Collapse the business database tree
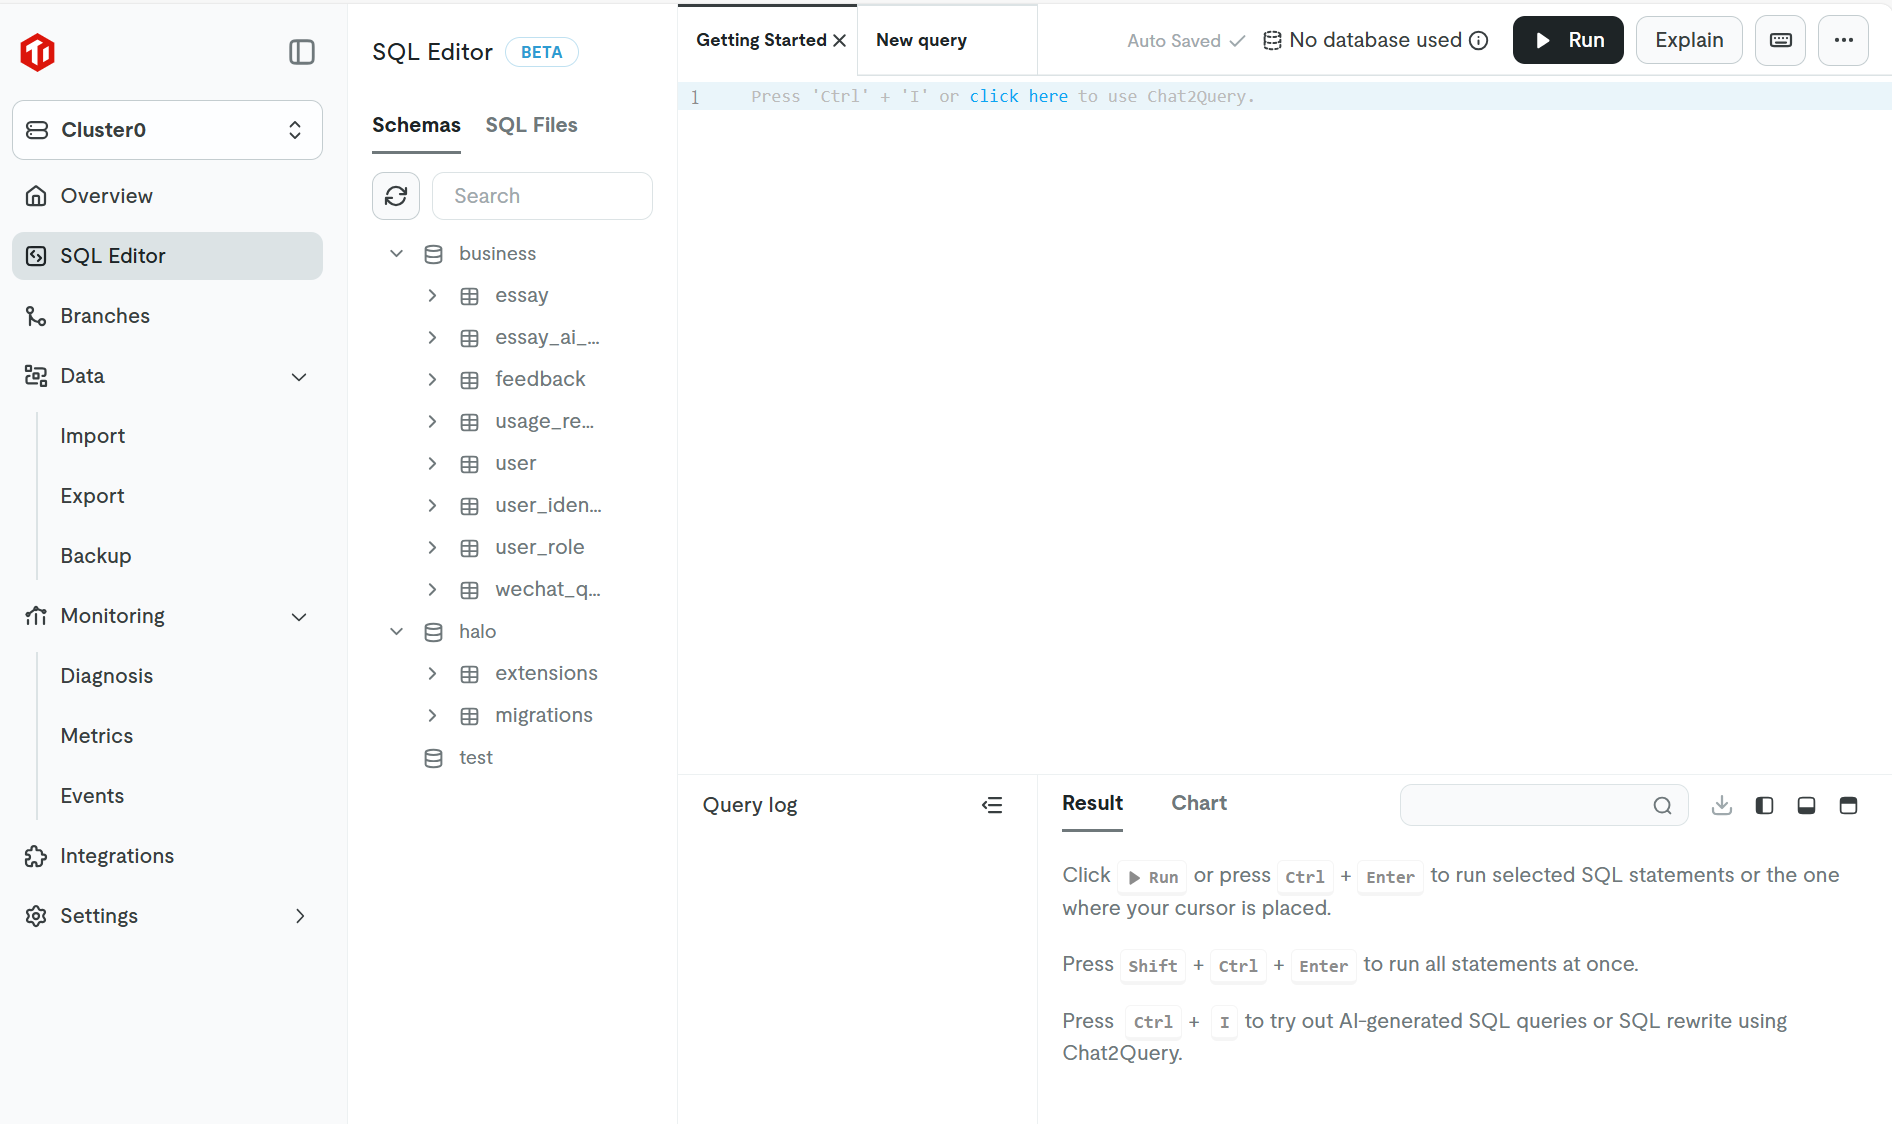This screenshot has width=1892, height=1124. [x=397, y=254]
